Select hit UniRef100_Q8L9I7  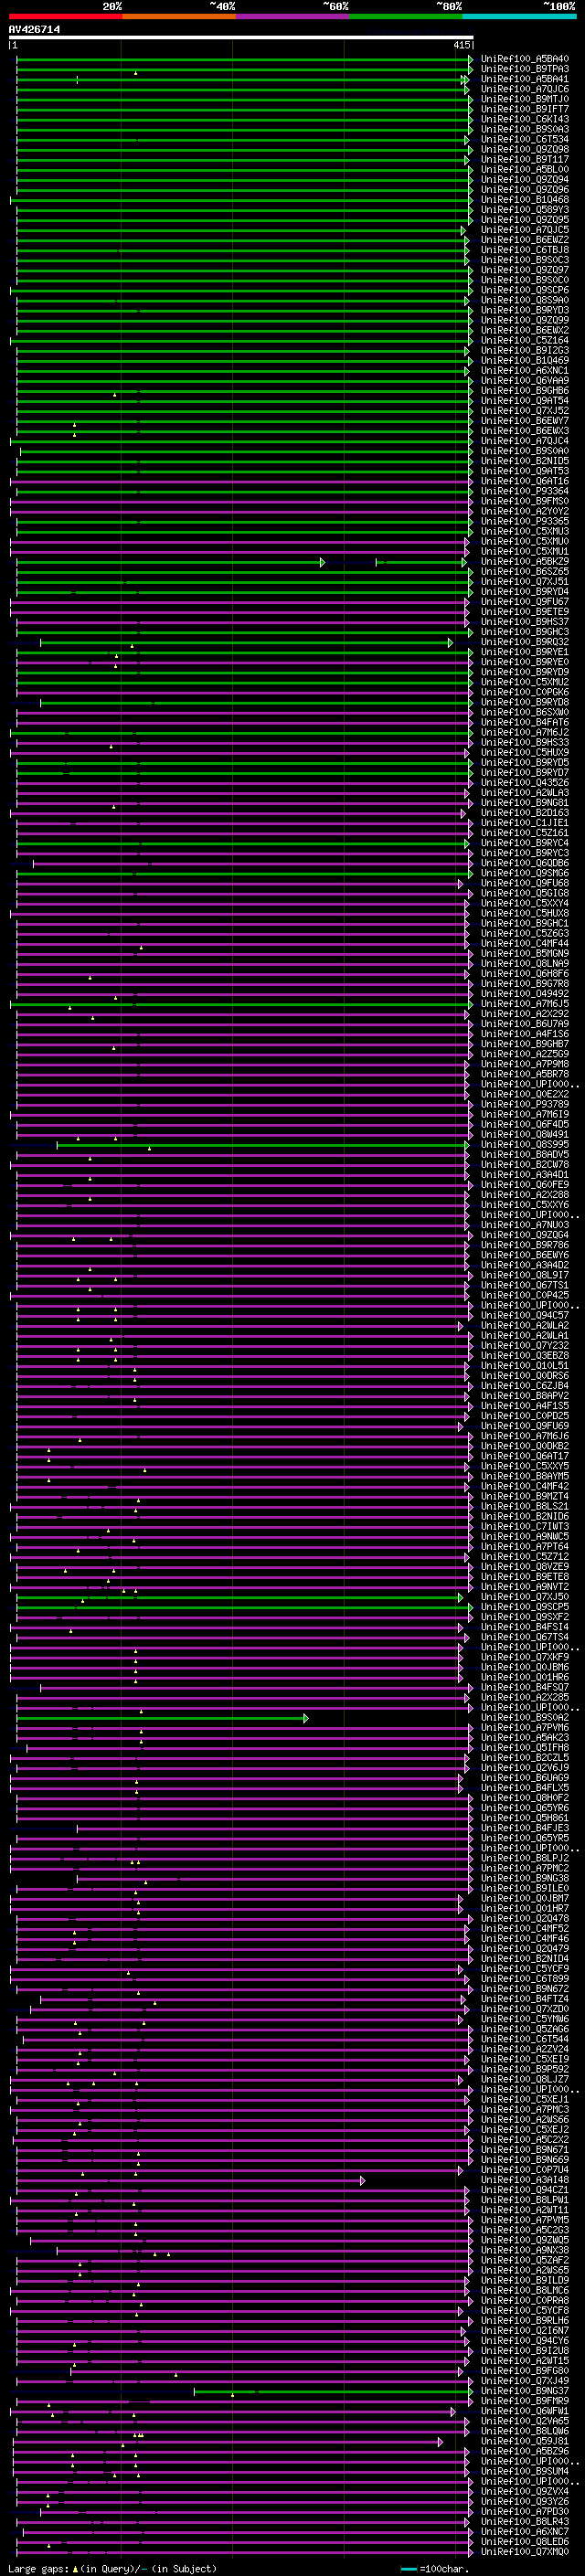tap(525, 1275)
